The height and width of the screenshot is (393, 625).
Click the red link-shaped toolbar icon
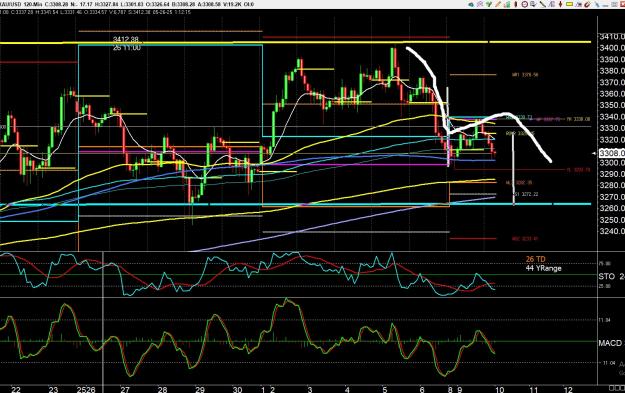click(x=588, y=4)
